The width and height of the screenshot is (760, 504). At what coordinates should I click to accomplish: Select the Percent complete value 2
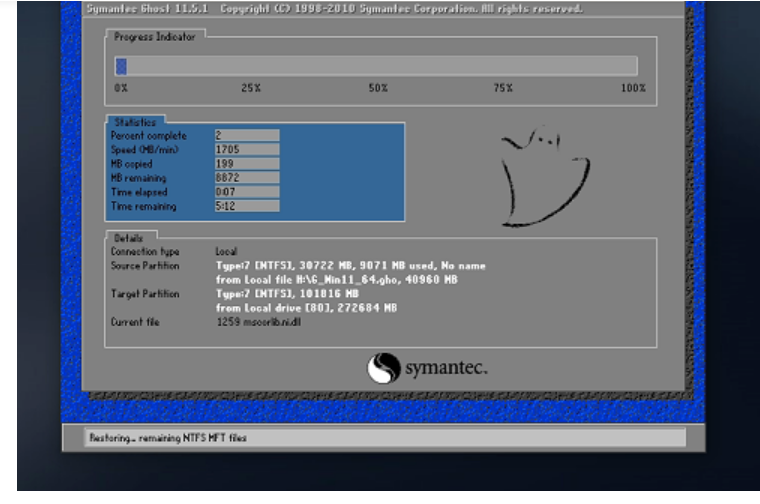(247, 136)
